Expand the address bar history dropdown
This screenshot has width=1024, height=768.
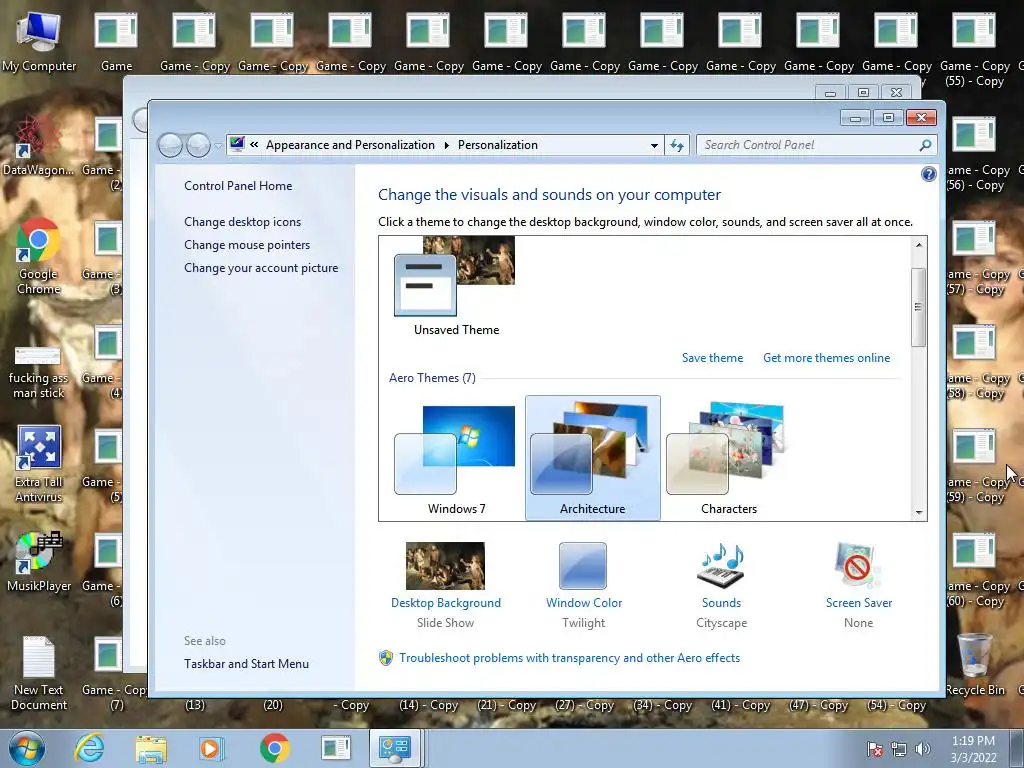tap(654, 145)
